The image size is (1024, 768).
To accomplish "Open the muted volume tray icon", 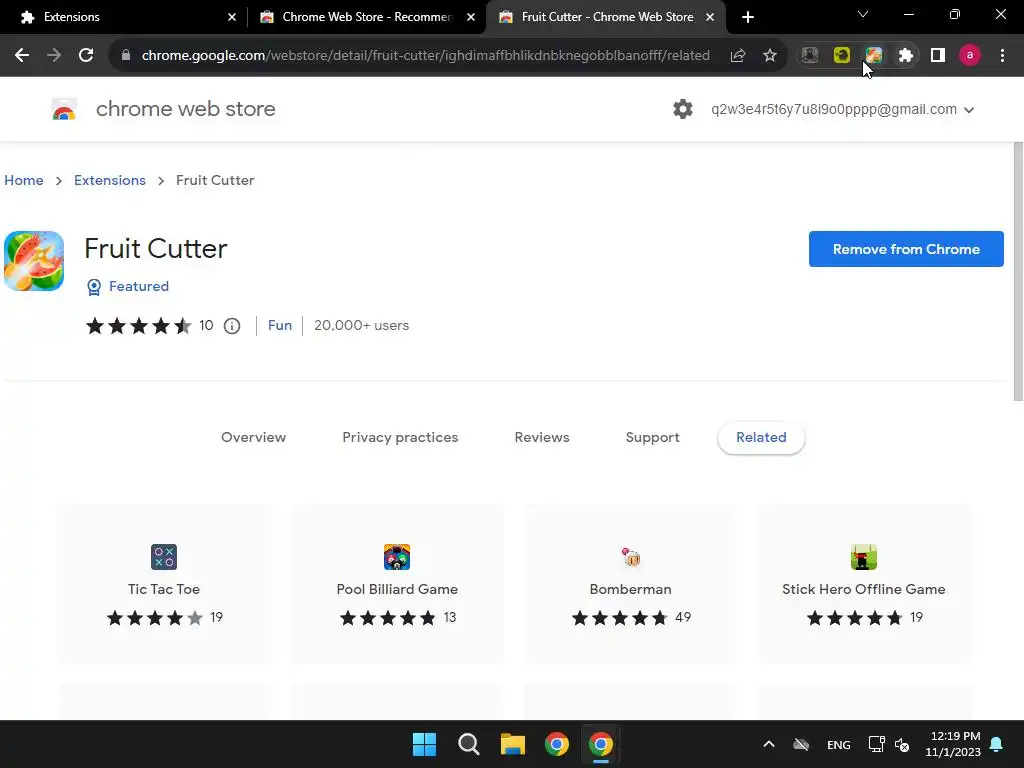I will 903,744.
